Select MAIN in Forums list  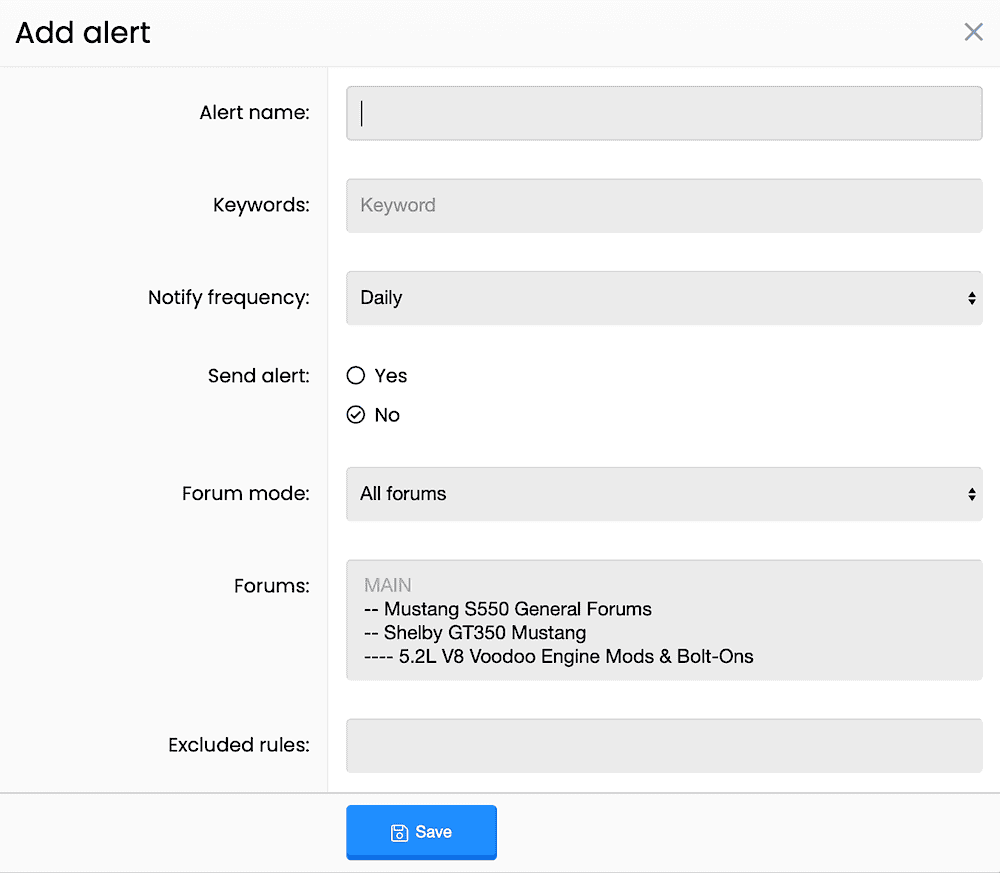[388, 585]
